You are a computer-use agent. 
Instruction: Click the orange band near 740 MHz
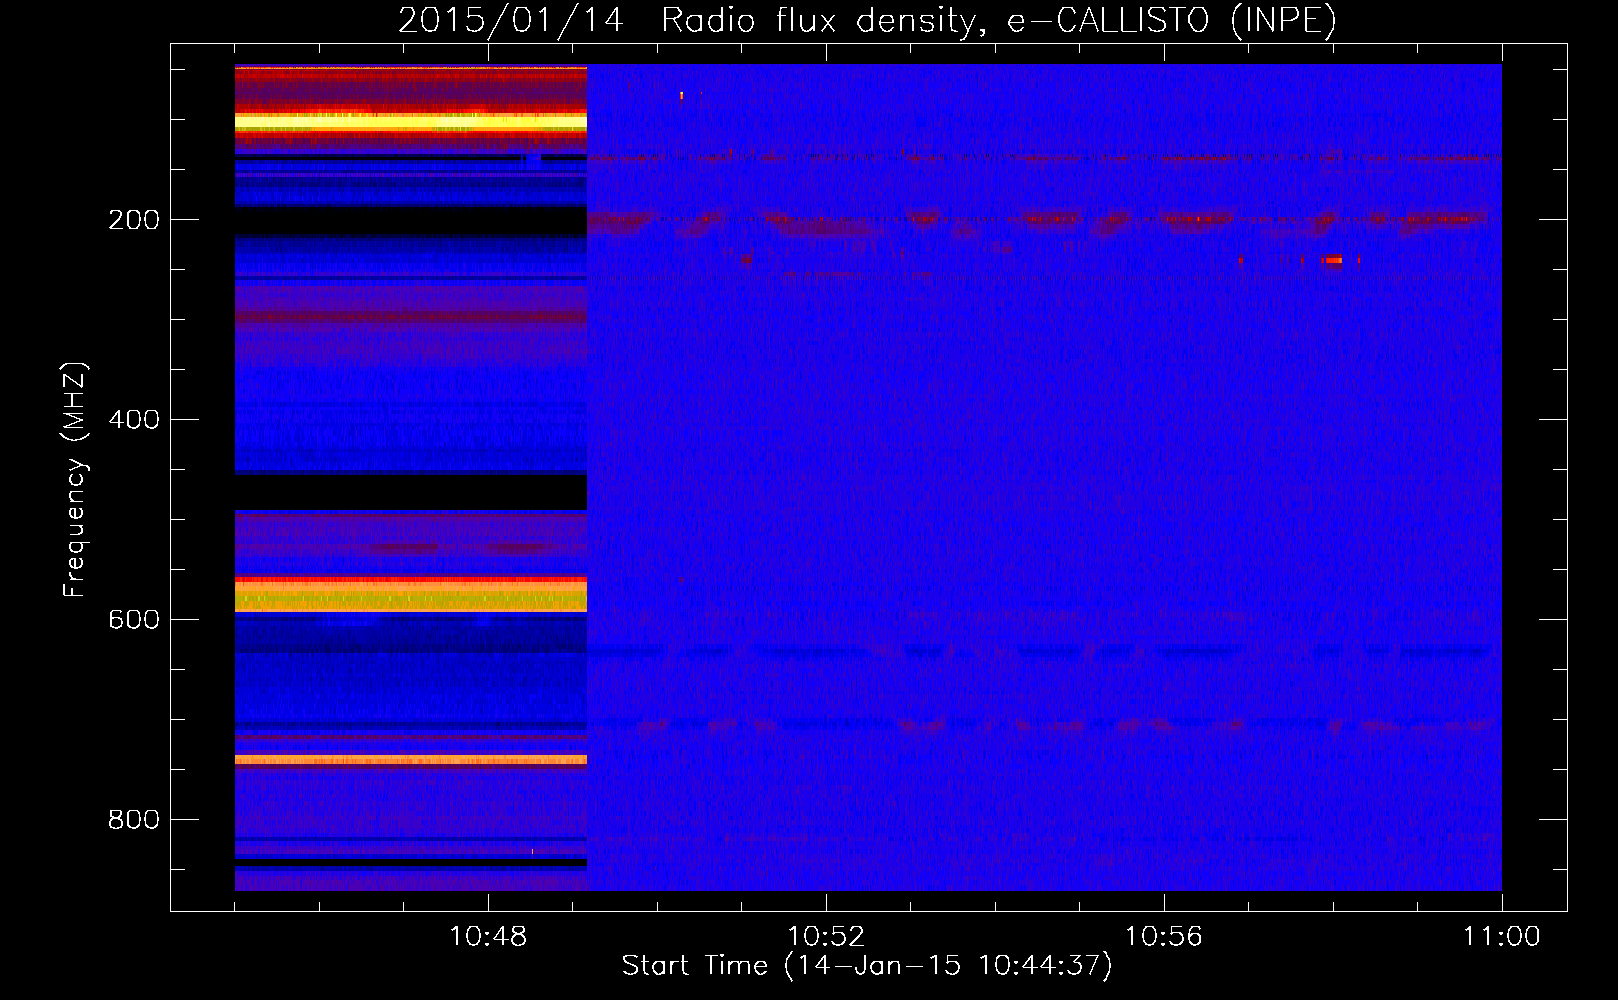click(x=411, y=760)
